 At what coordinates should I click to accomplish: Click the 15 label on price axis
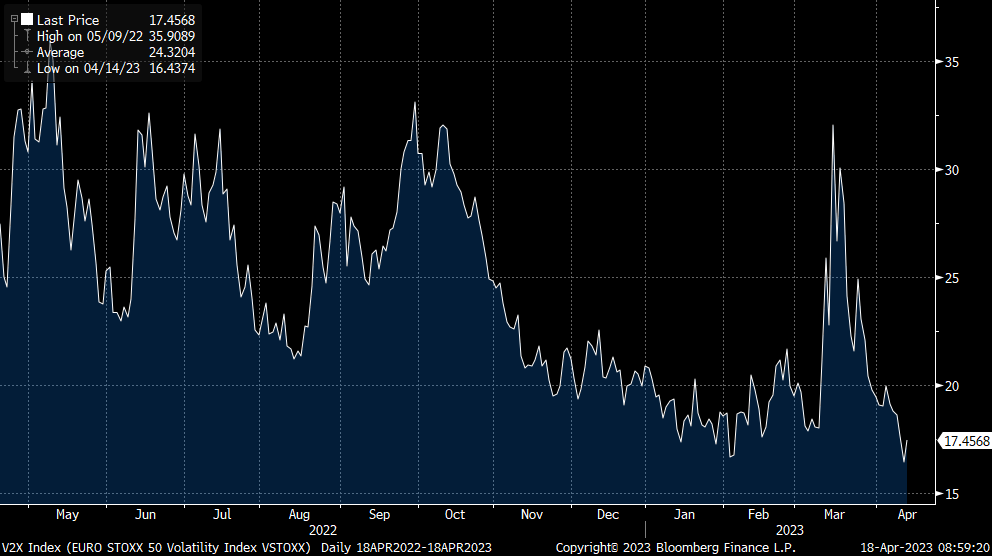pos(952,494)
